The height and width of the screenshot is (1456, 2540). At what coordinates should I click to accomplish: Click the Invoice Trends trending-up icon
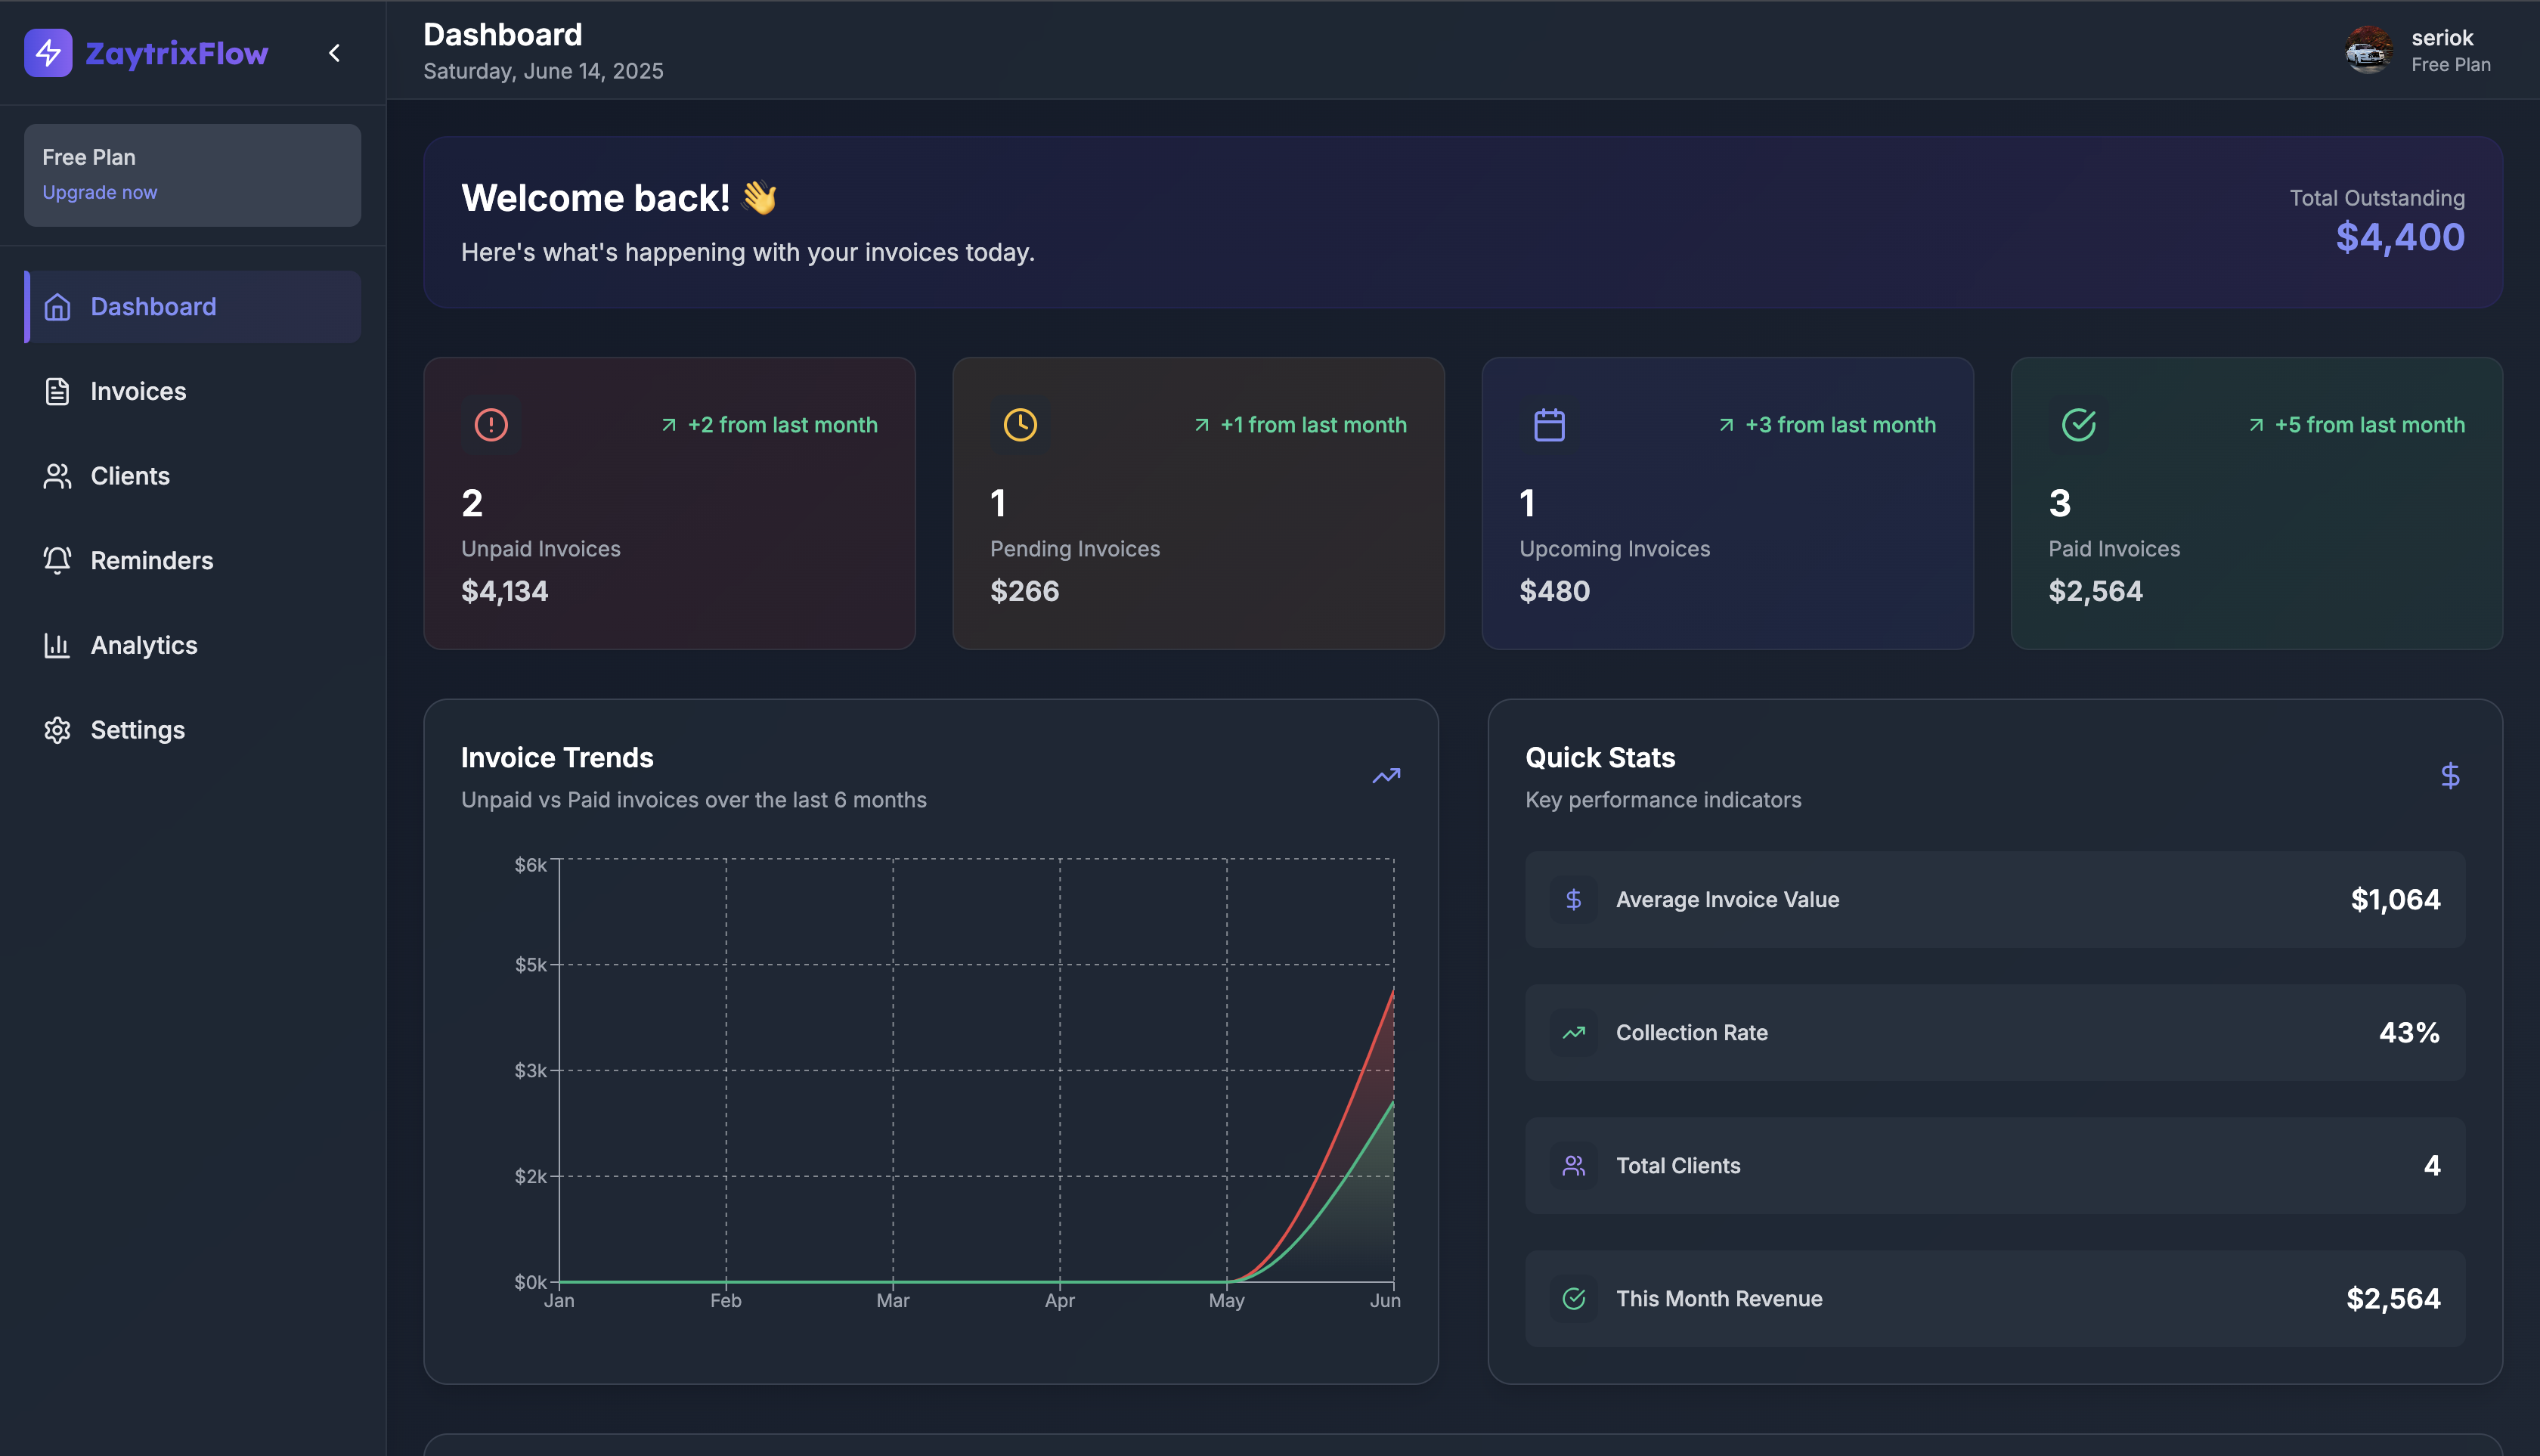(x=1386, y=776)
